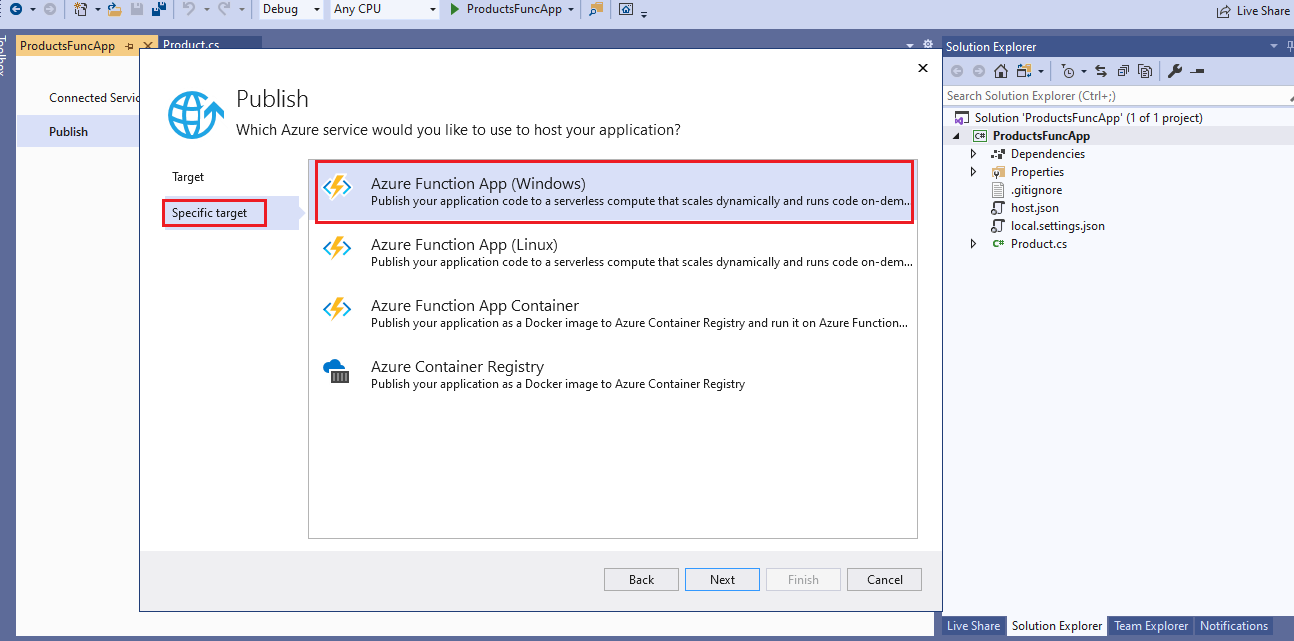Image resolution: width=1294 pixels, height=641 pixels.
Task: Choose Azure Function App (Windows)
Action: (614, 192)
